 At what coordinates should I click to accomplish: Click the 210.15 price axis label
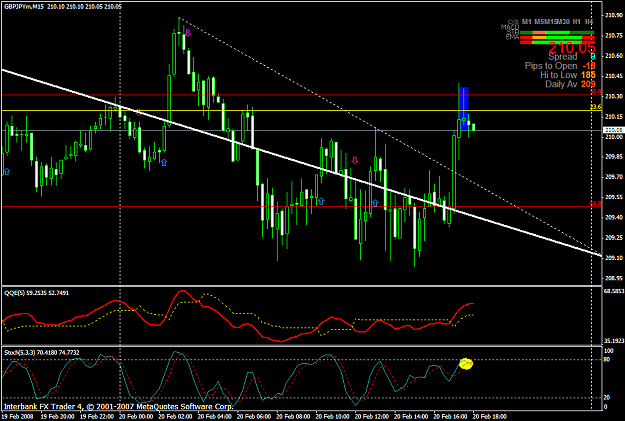pos(613,116)
